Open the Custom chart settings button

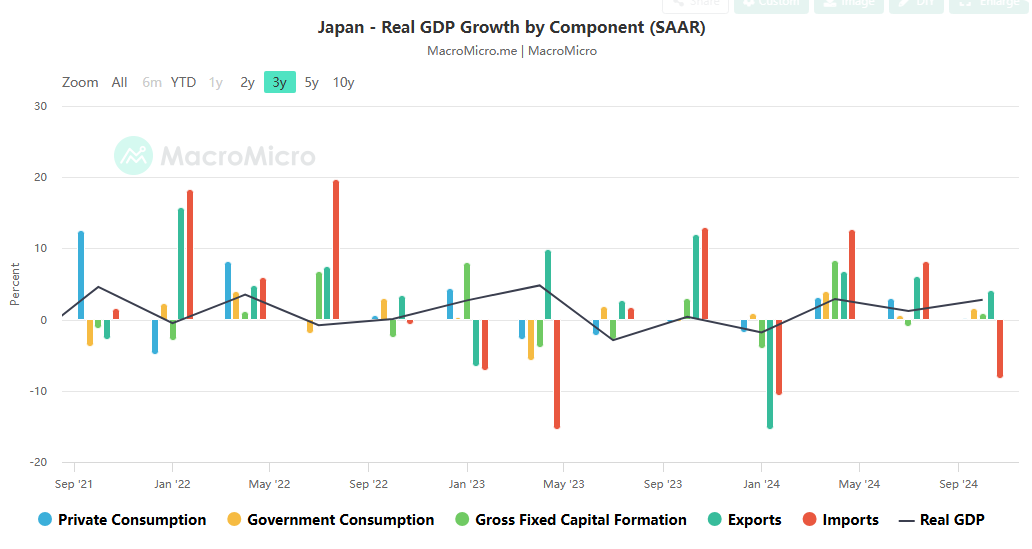(771, 5)
